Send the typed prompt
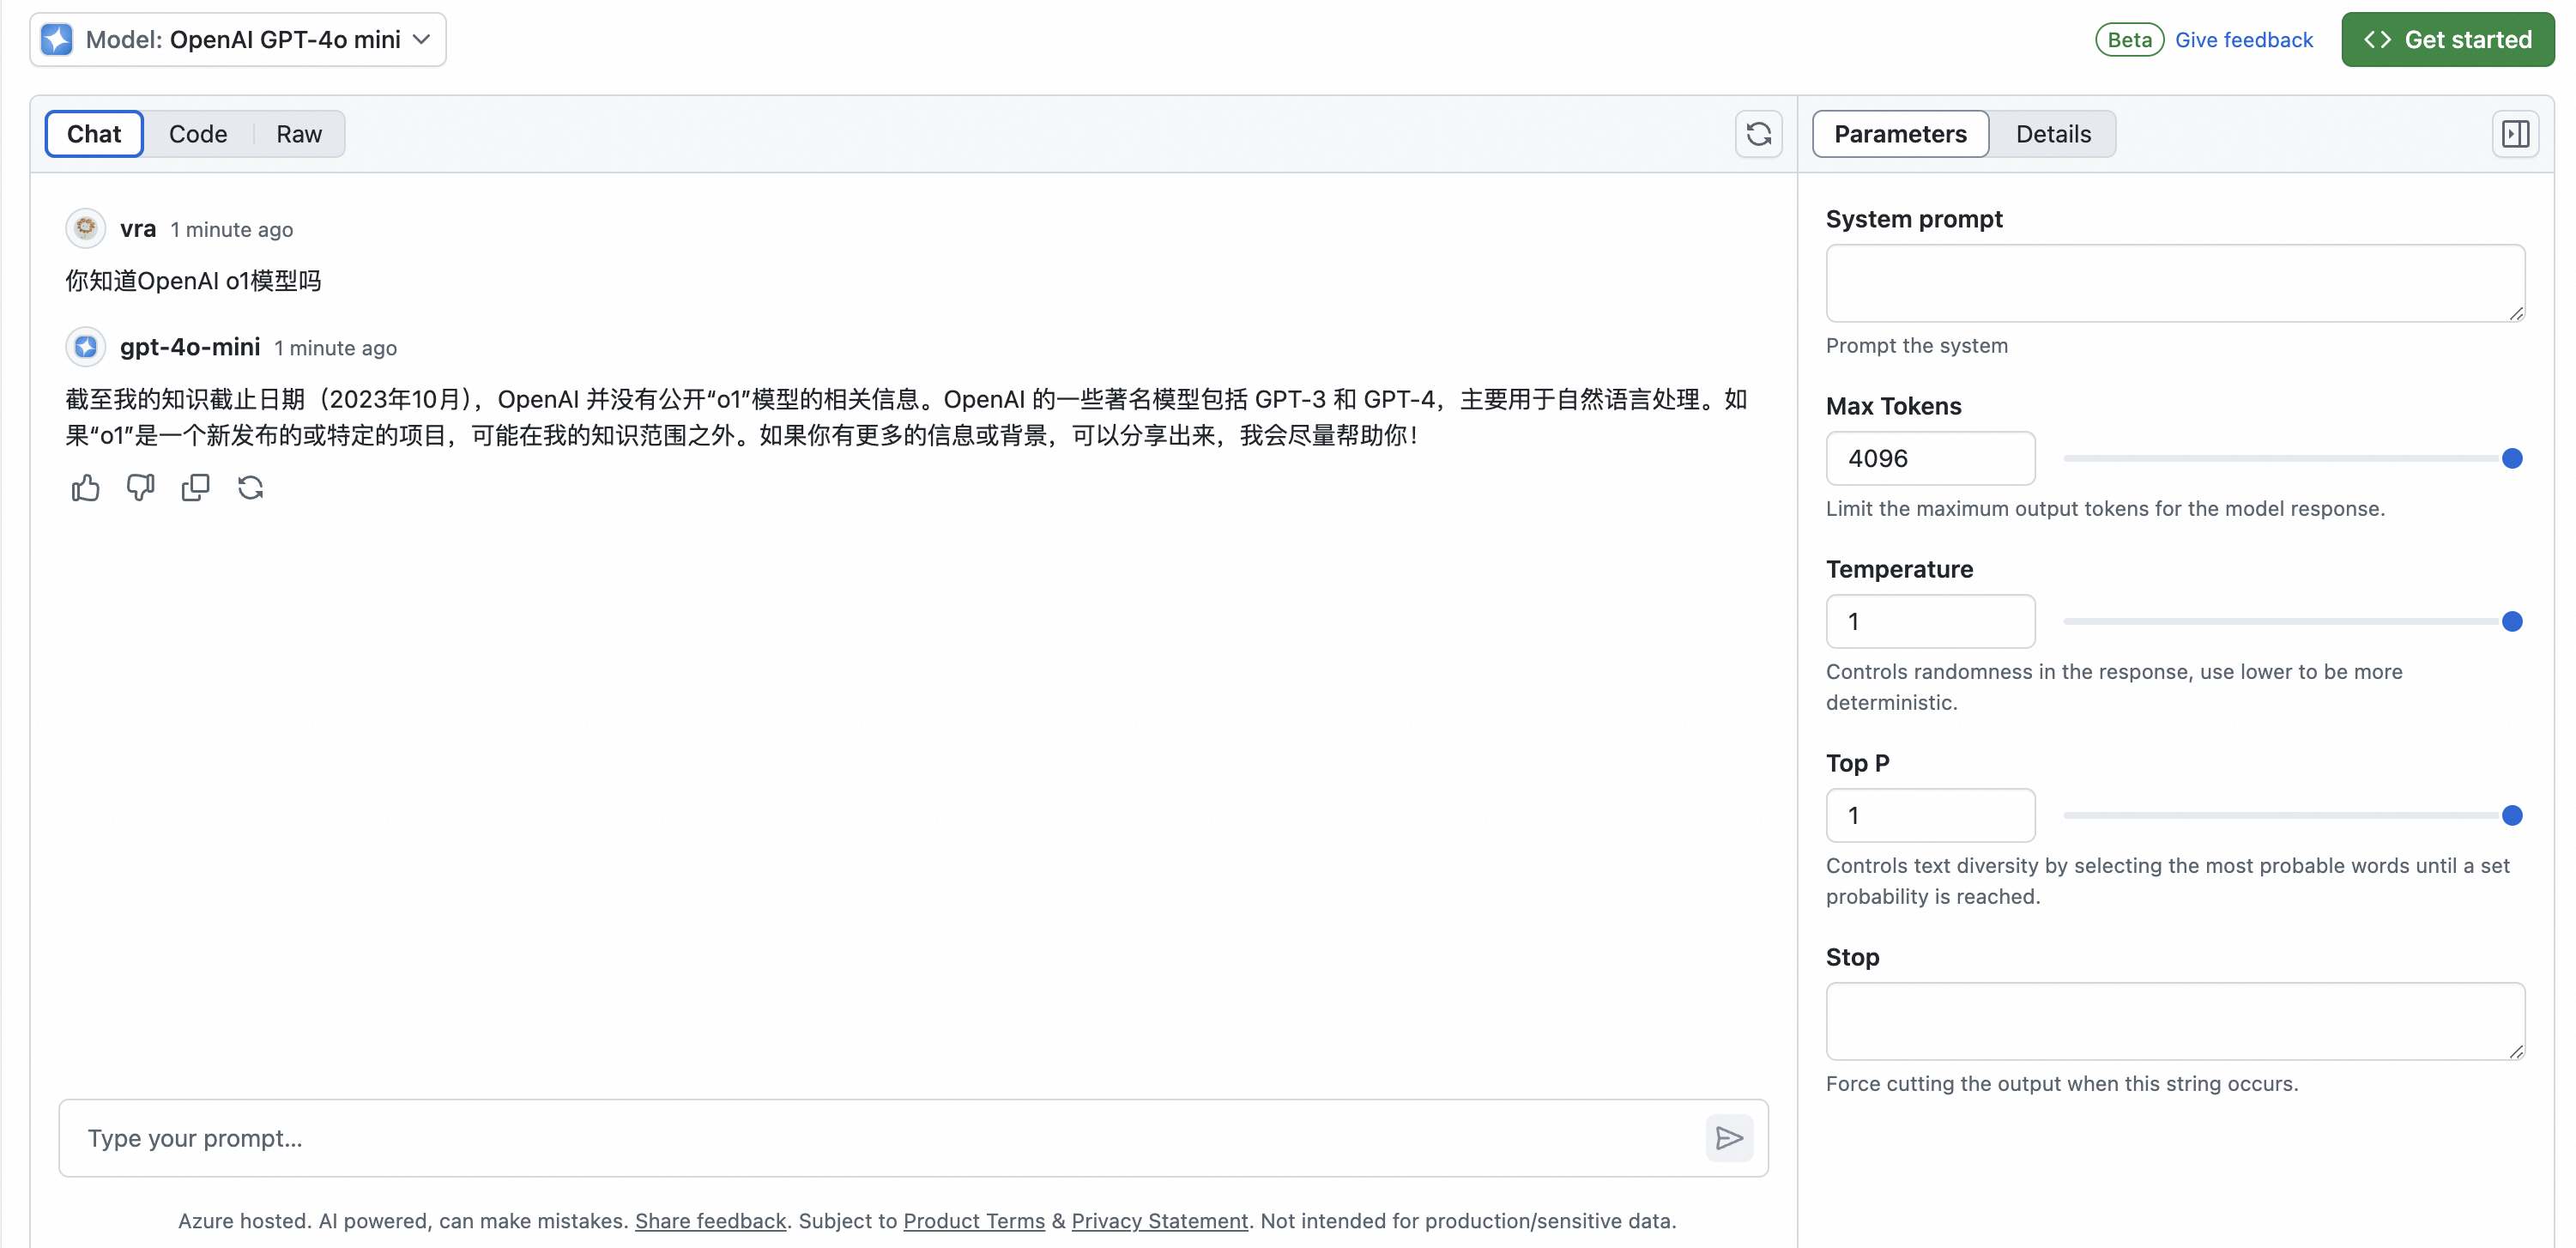The height and width of the screenshot is (1248, 2576). 1729,1138
